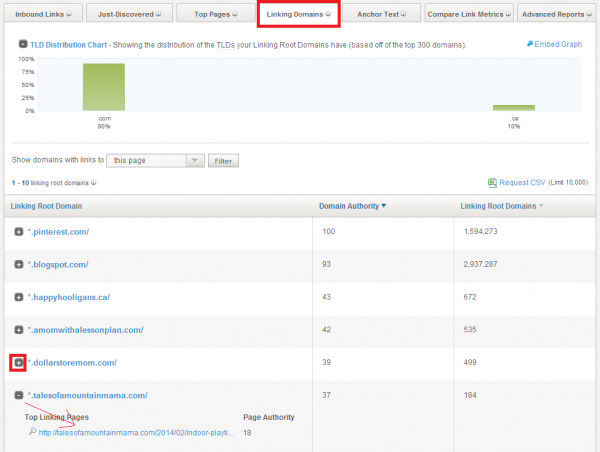Click the dollarstoremom linking domains value 499

470,362
